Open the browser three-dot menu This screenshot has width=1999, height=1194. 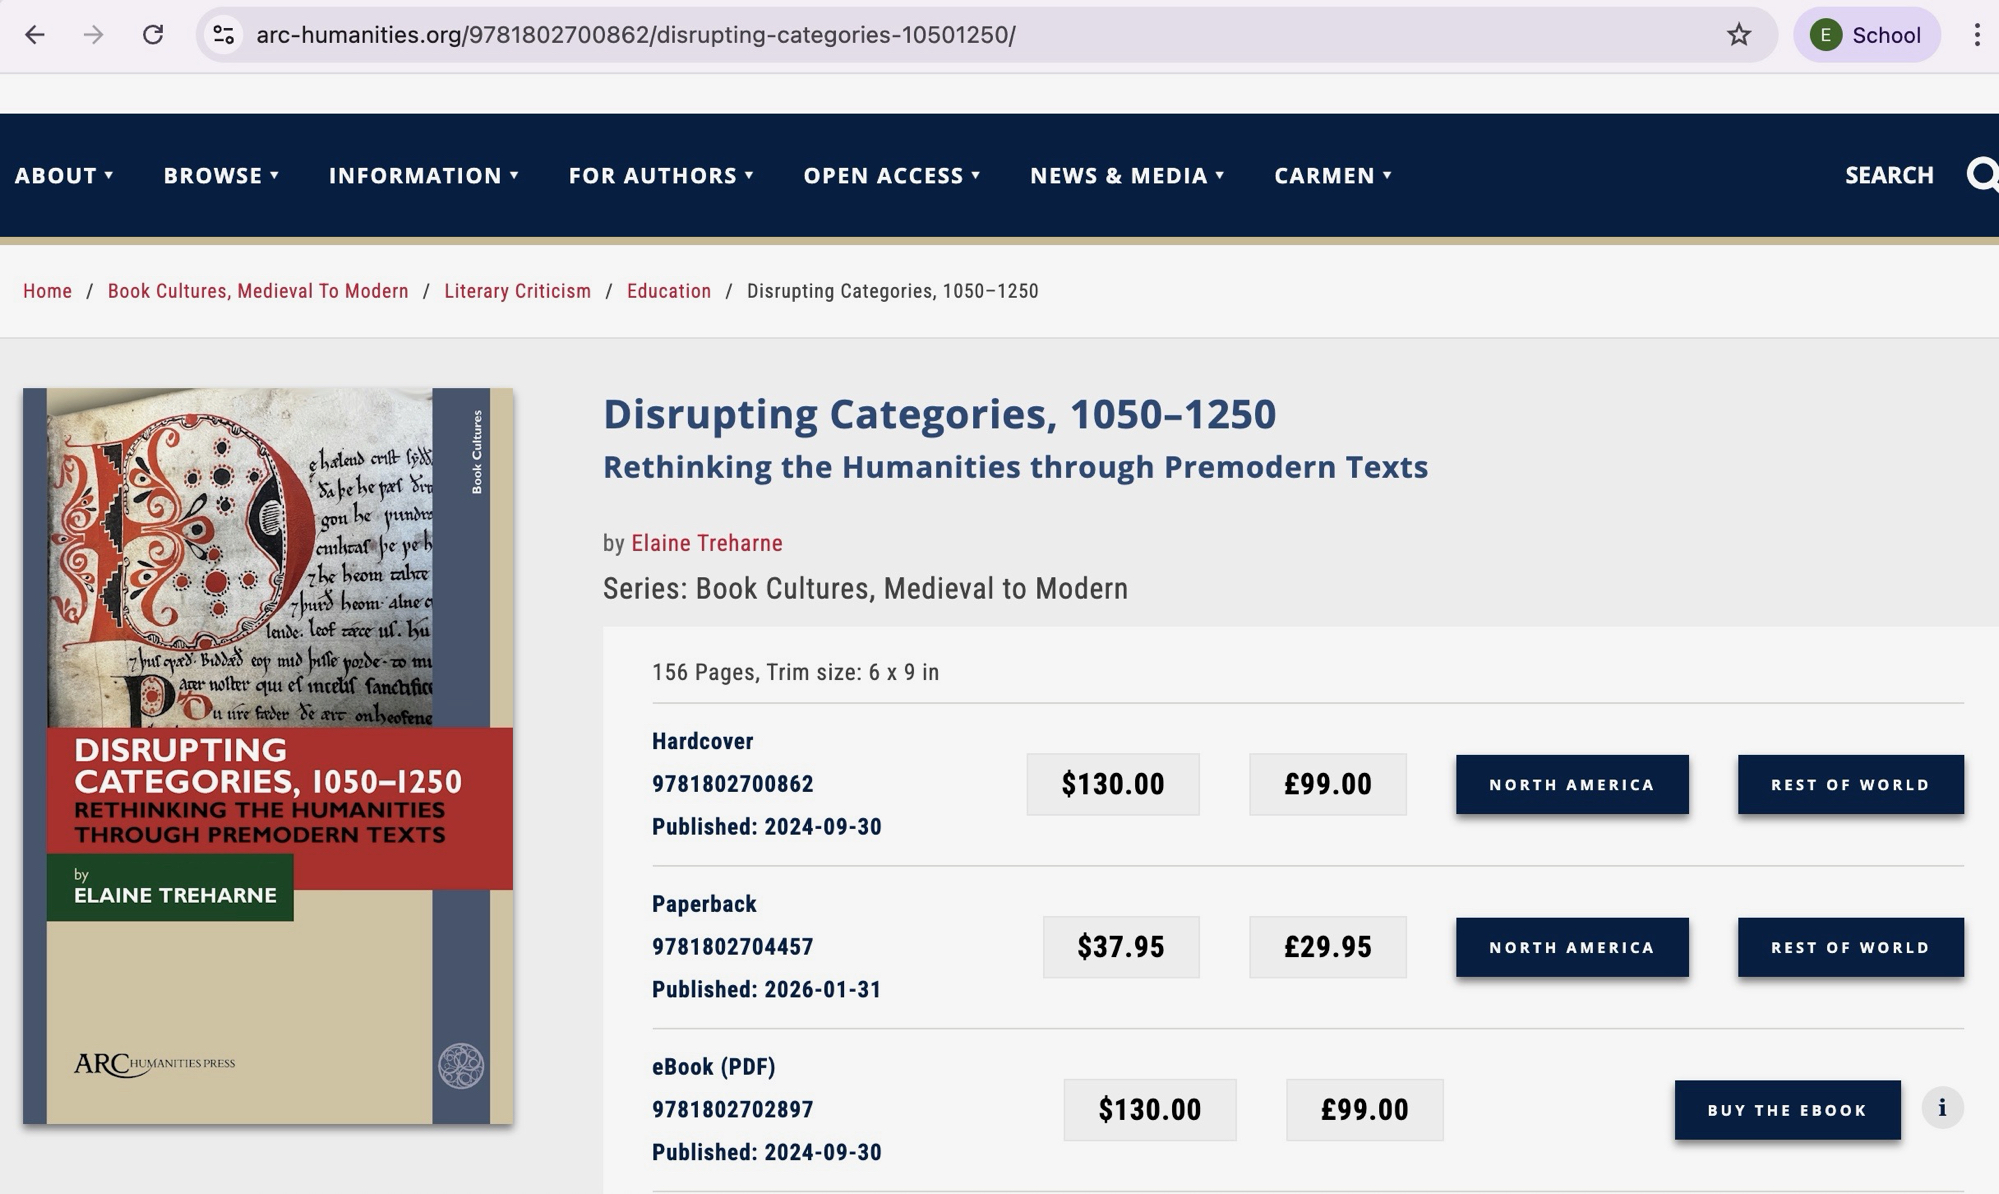tap(1976, 35)
